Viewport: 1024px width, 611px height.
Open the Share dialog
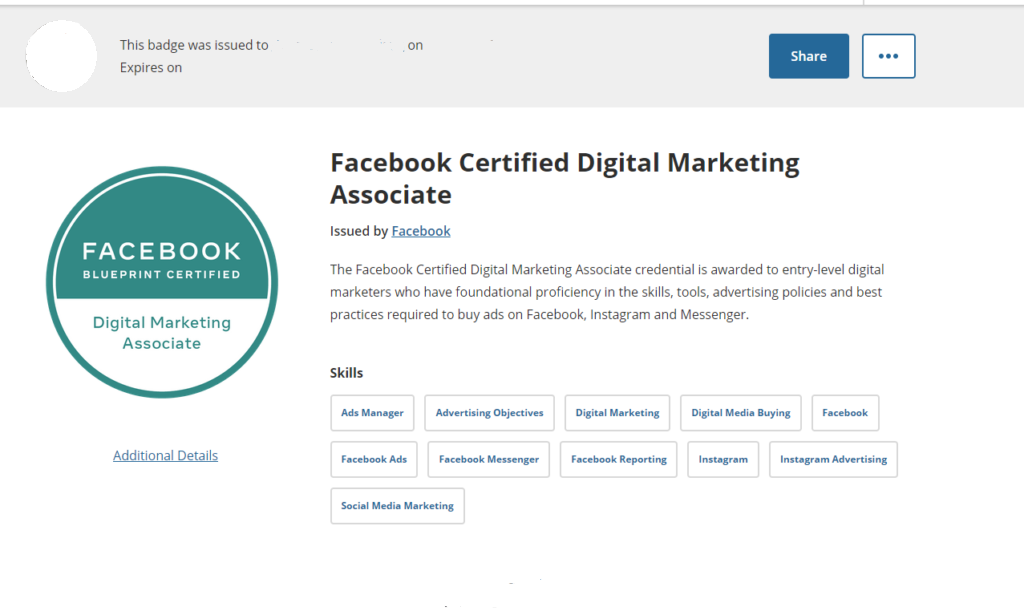(808, 56)
